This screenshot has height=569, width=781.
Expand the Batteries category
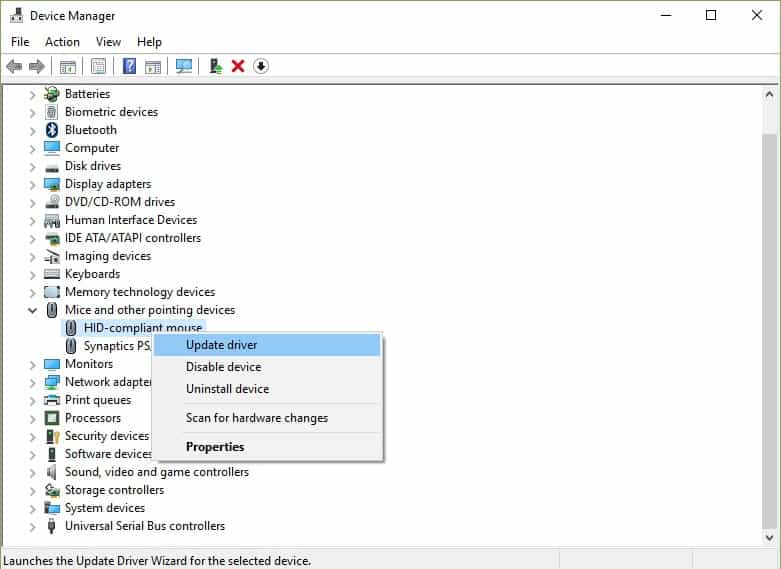click(x=32, y=94)
